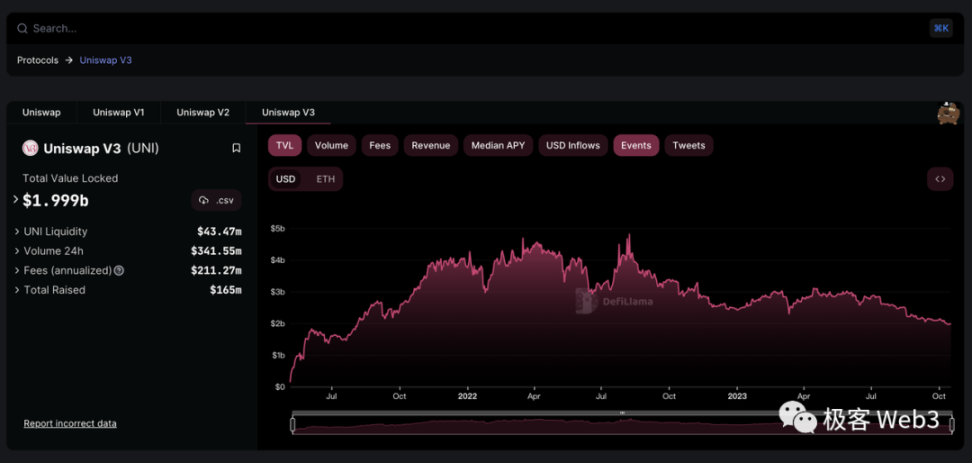Click the bookmark icon beside Uniswap V3
972x463 pixels.
coord(236,148)
